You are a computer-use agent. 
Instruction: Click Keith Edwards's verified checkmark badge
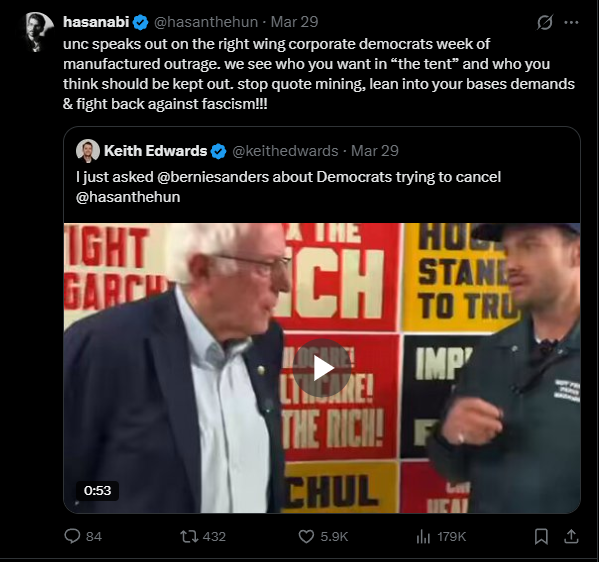219,151
